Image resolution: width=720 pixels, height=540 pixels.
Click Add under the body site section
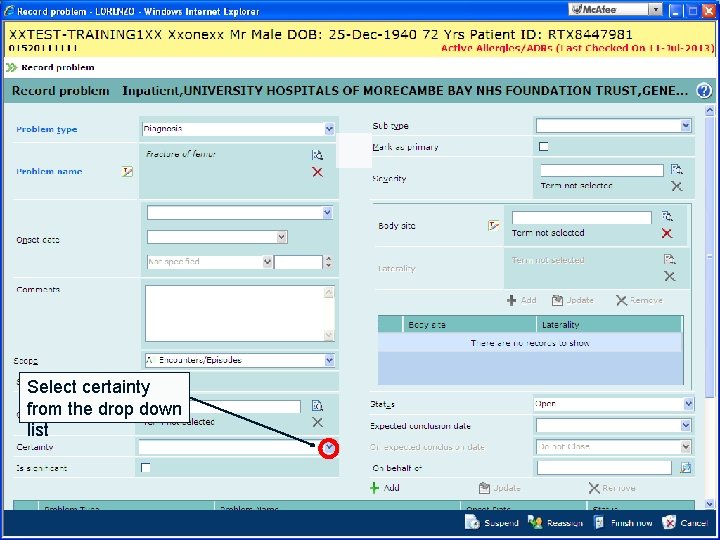(522, 300)
